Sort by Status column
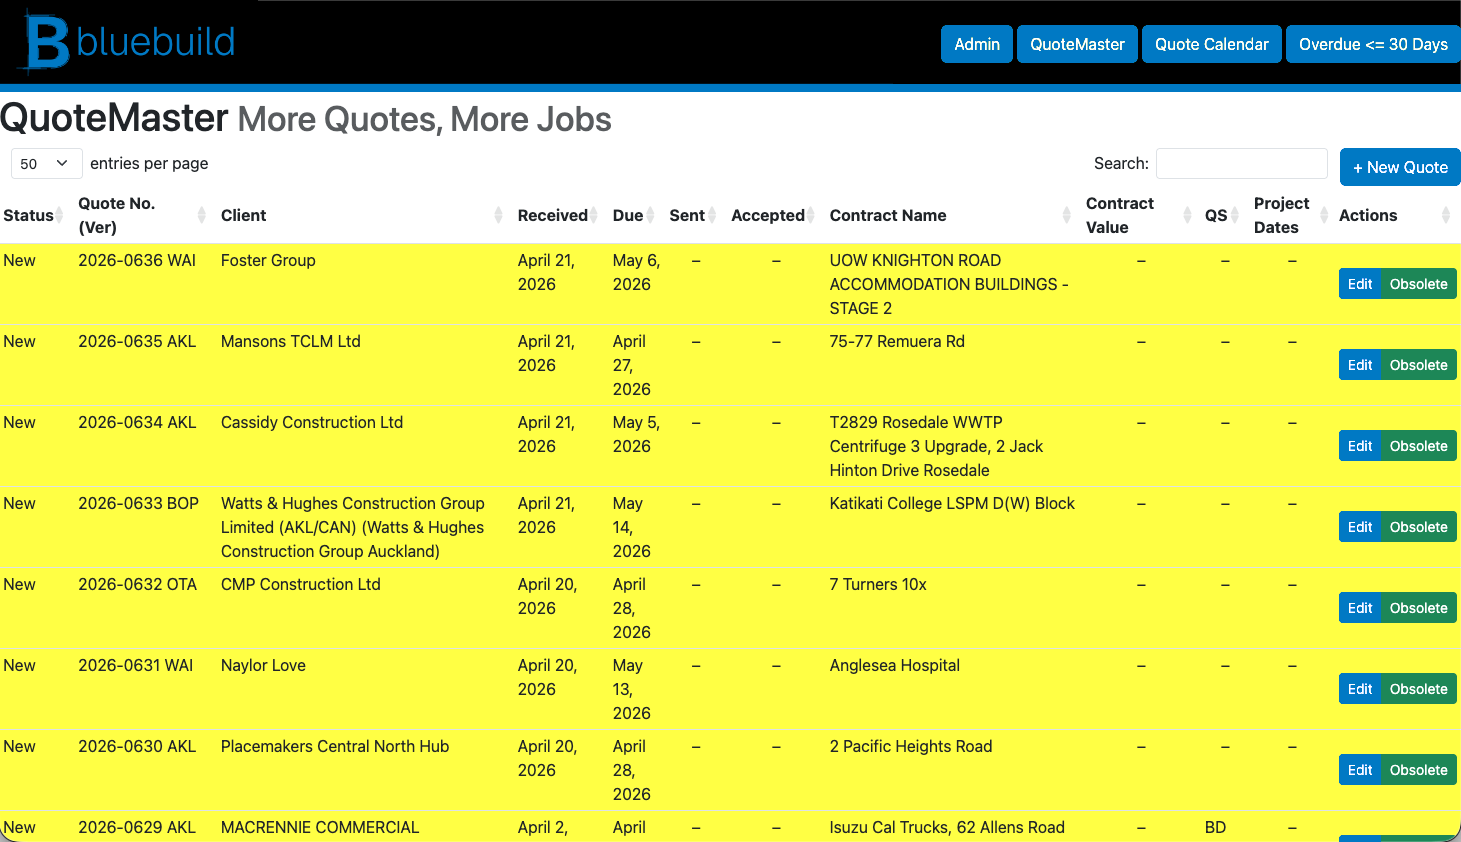 [33, 215]
